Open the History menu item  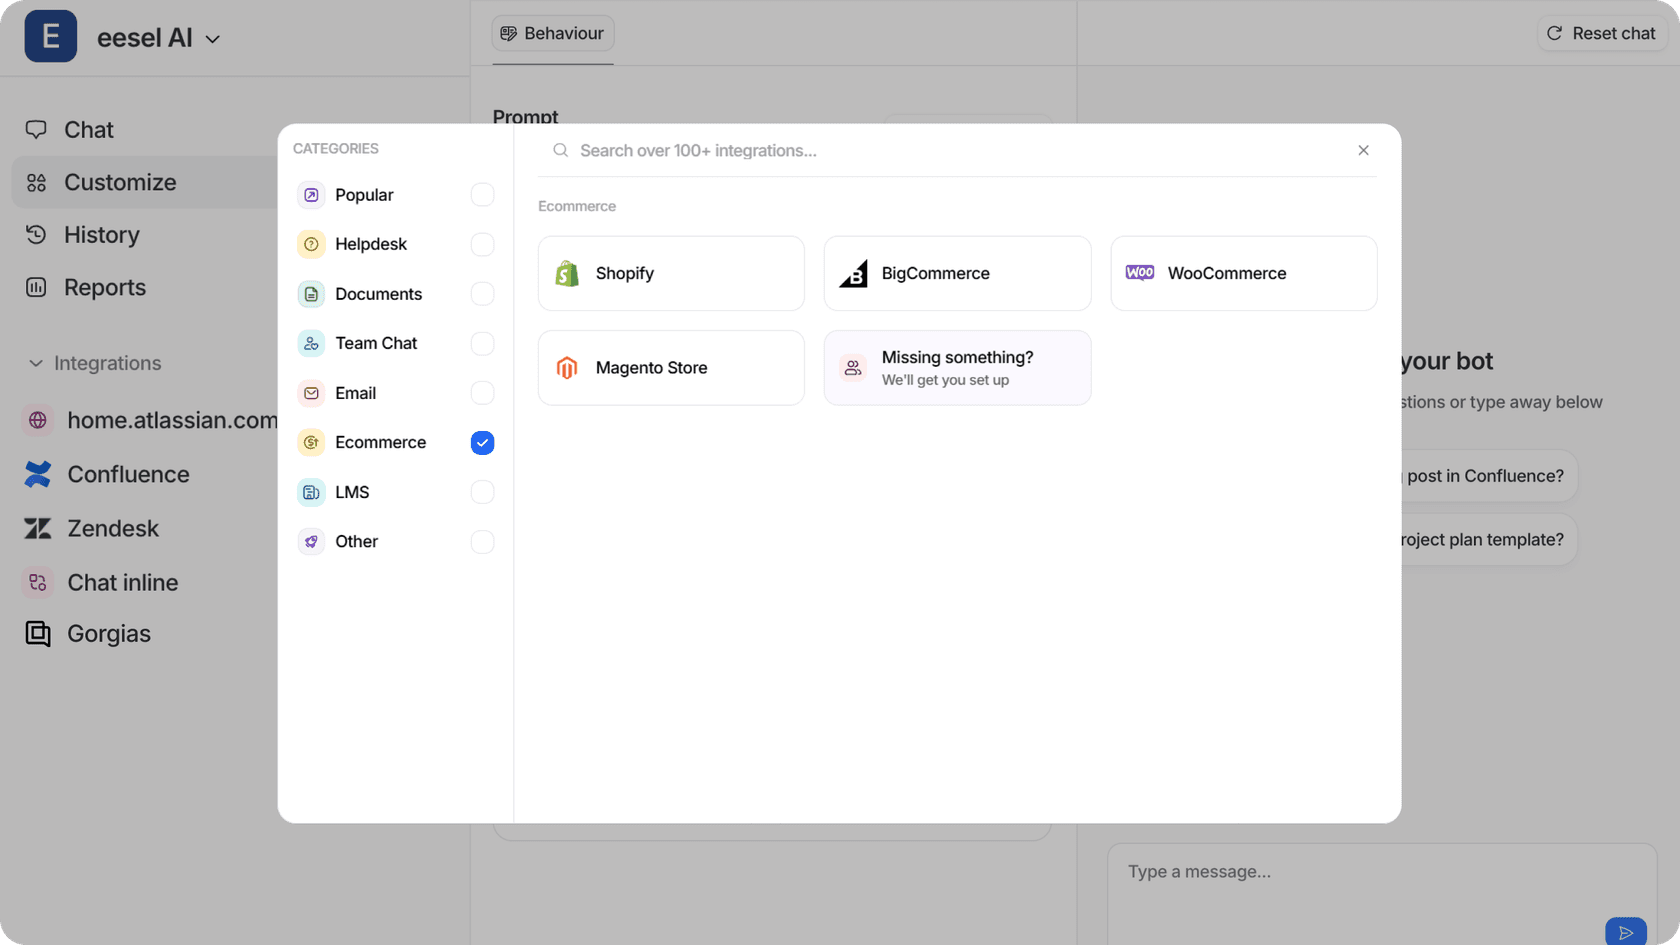[x=101, y=235]
